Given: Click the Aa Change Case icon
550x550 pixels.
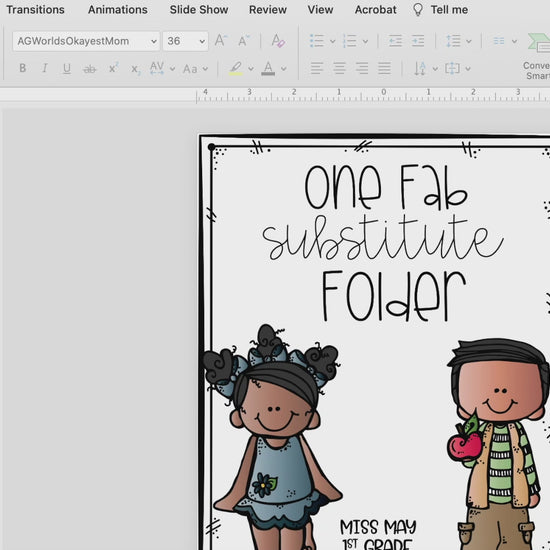Looking at the screenshot, I should [190, 69].
